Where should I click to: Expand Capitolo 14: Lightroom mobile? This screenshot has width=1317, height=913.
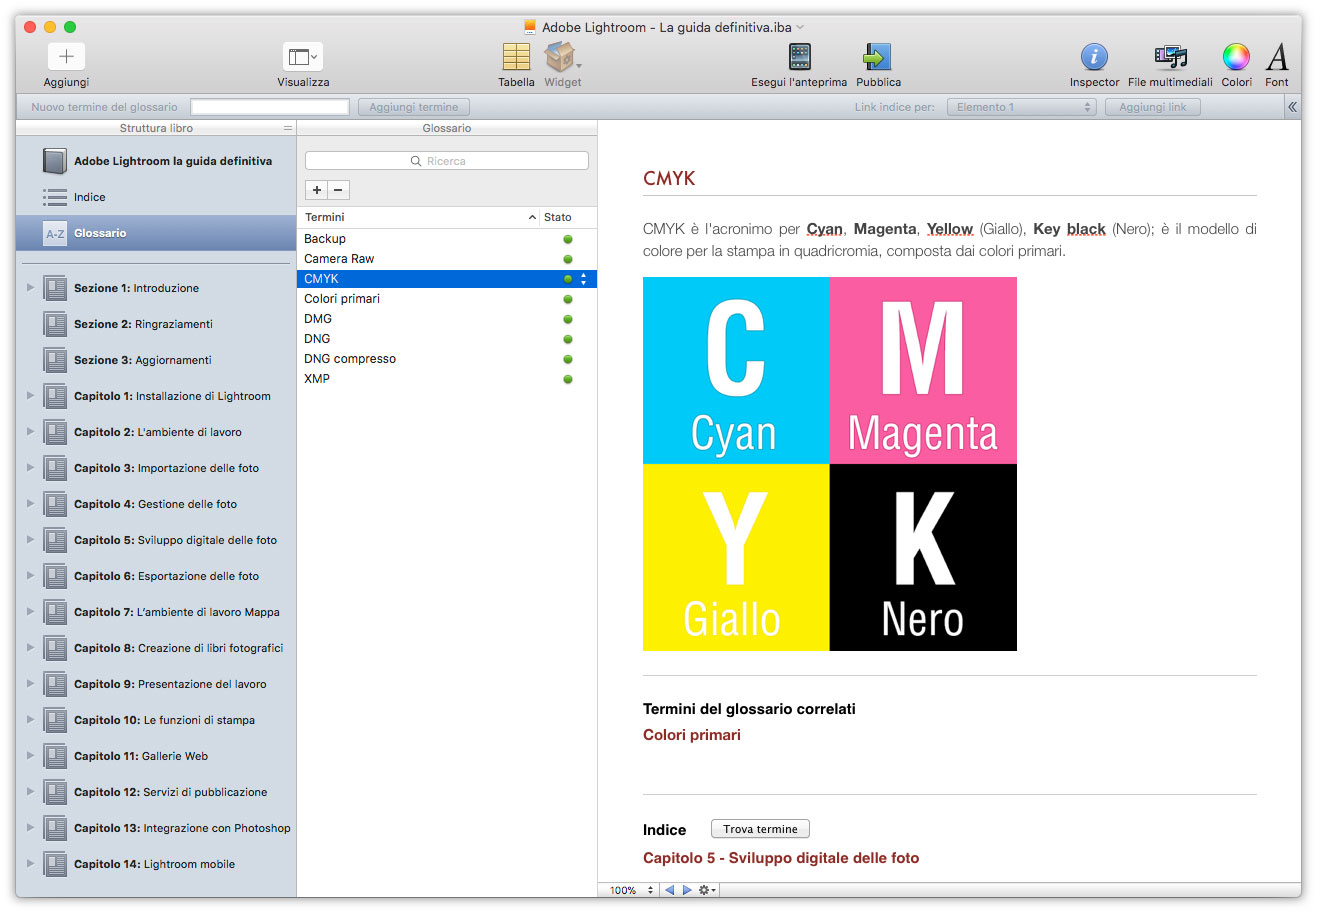30,864
